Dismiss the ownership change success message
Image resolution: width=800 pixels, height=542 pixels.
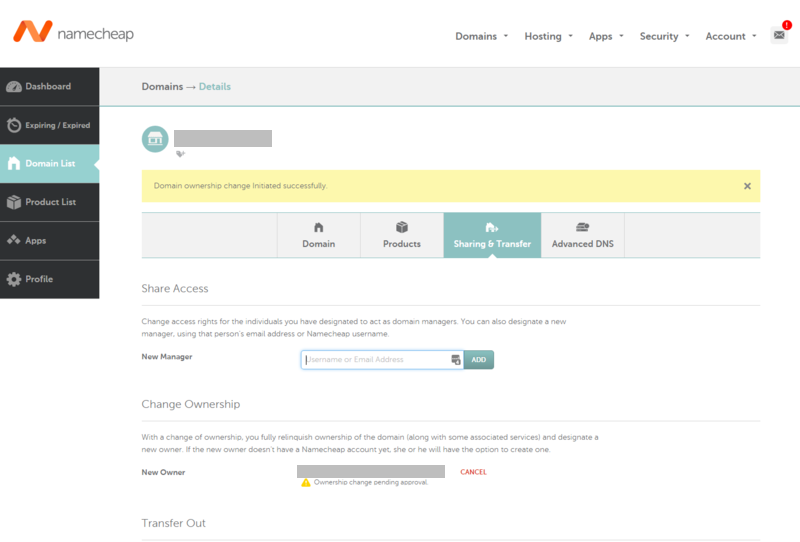tap(747, 186)
